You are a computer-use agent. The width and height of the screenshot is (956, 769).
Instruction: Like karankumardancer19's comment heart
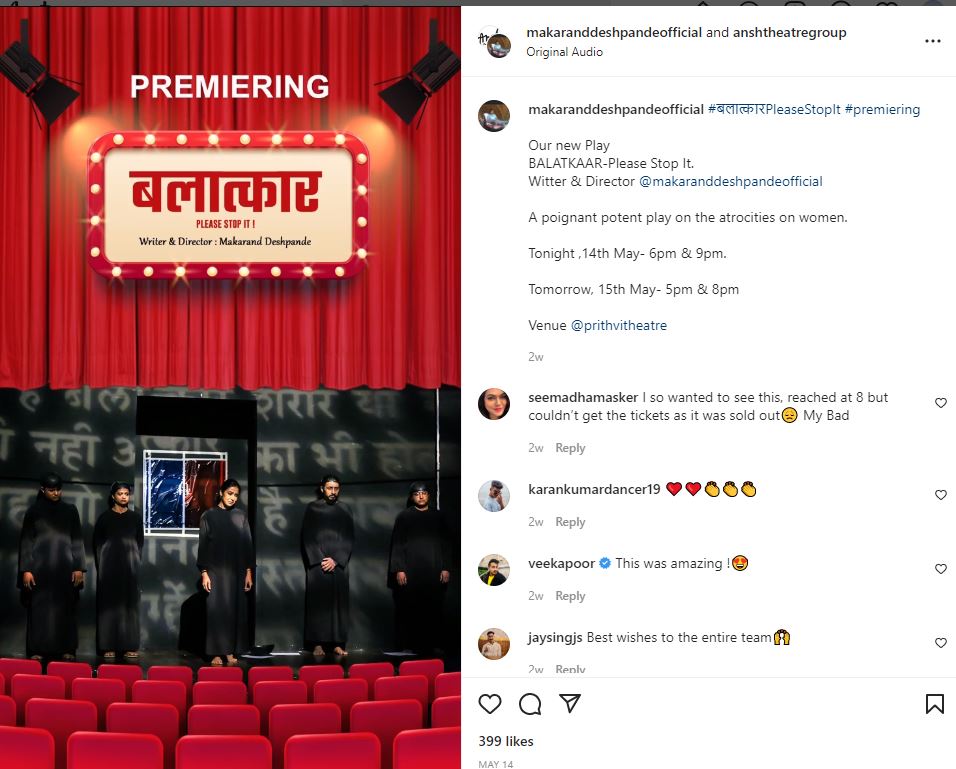(x=941, y=495)
